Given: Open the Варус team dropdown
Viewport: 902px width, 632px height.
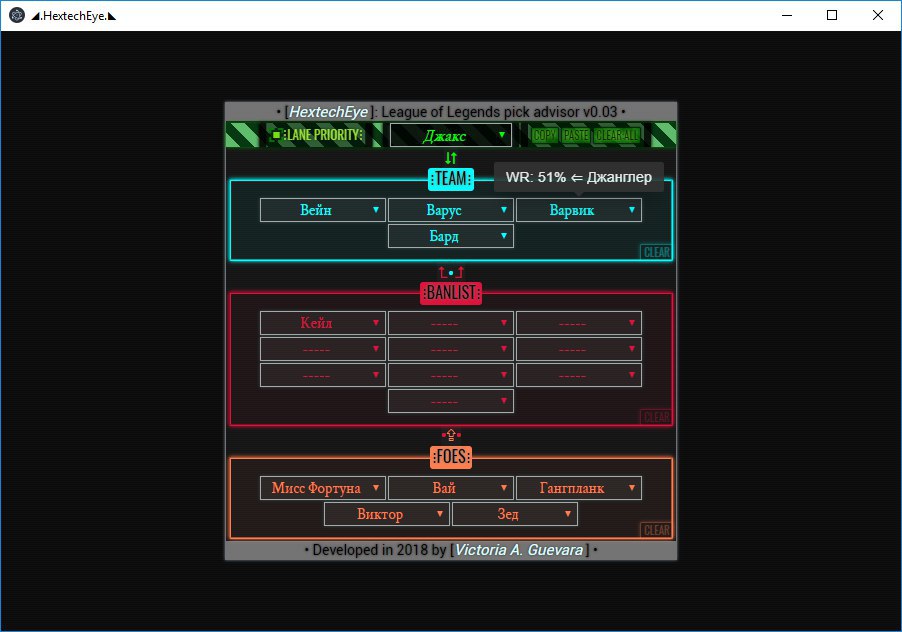Looking at the screenshot, I should tap(451, 210).
